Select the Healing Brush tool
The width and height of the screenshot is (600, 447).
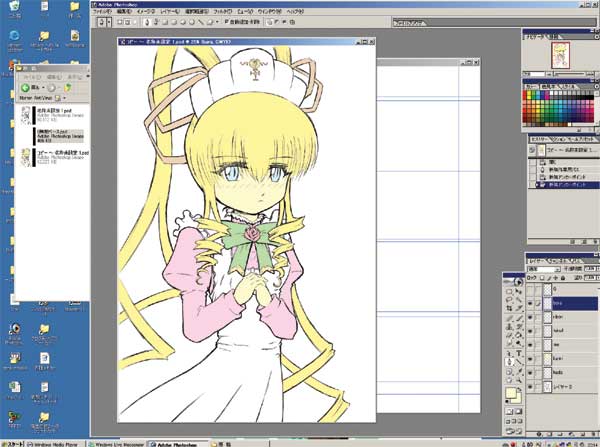[509, 318]
